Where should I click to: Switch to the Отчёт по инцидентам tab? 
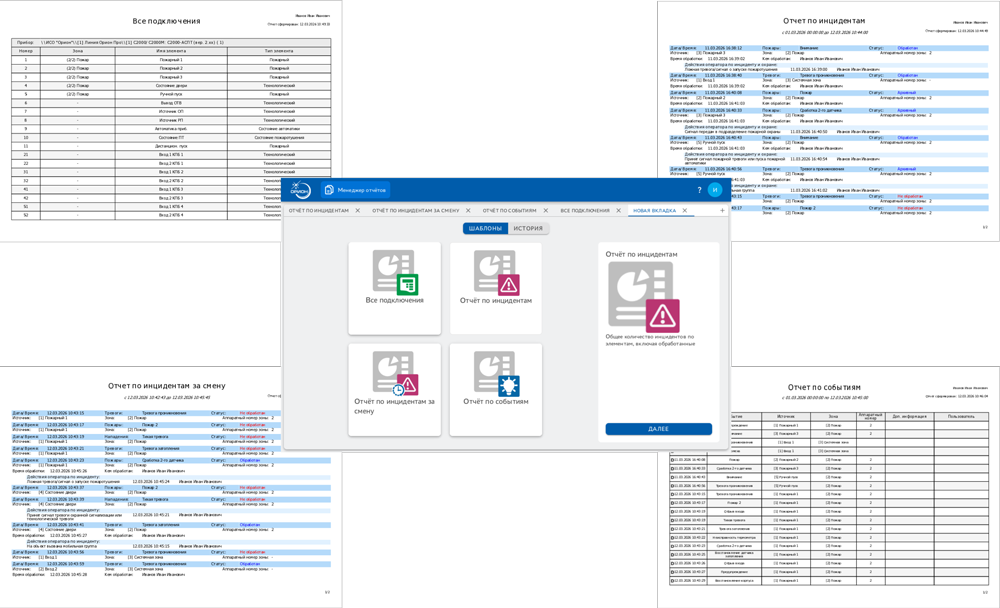pos(318,211)
